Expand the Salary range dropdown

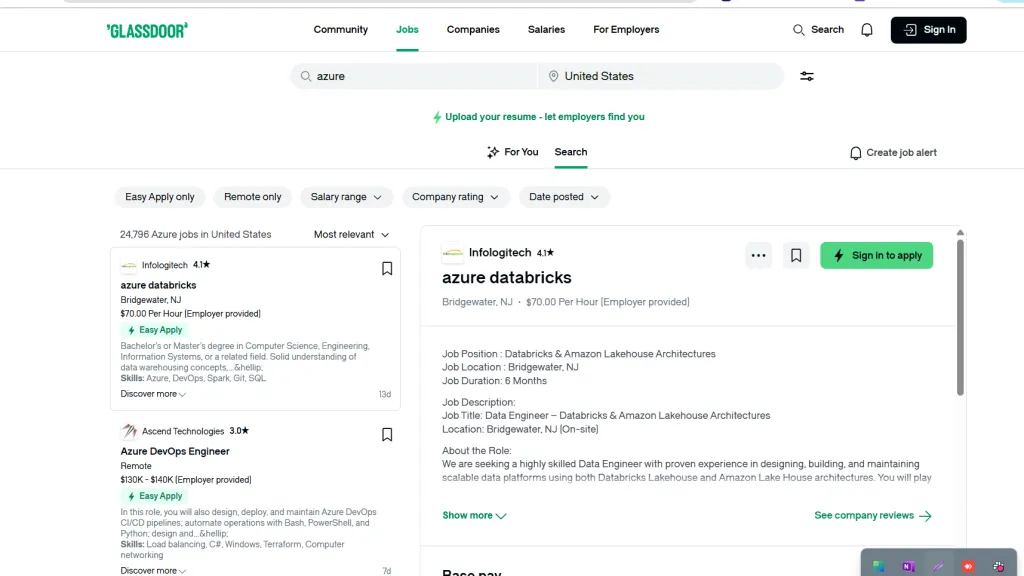(x=346, y=197)
